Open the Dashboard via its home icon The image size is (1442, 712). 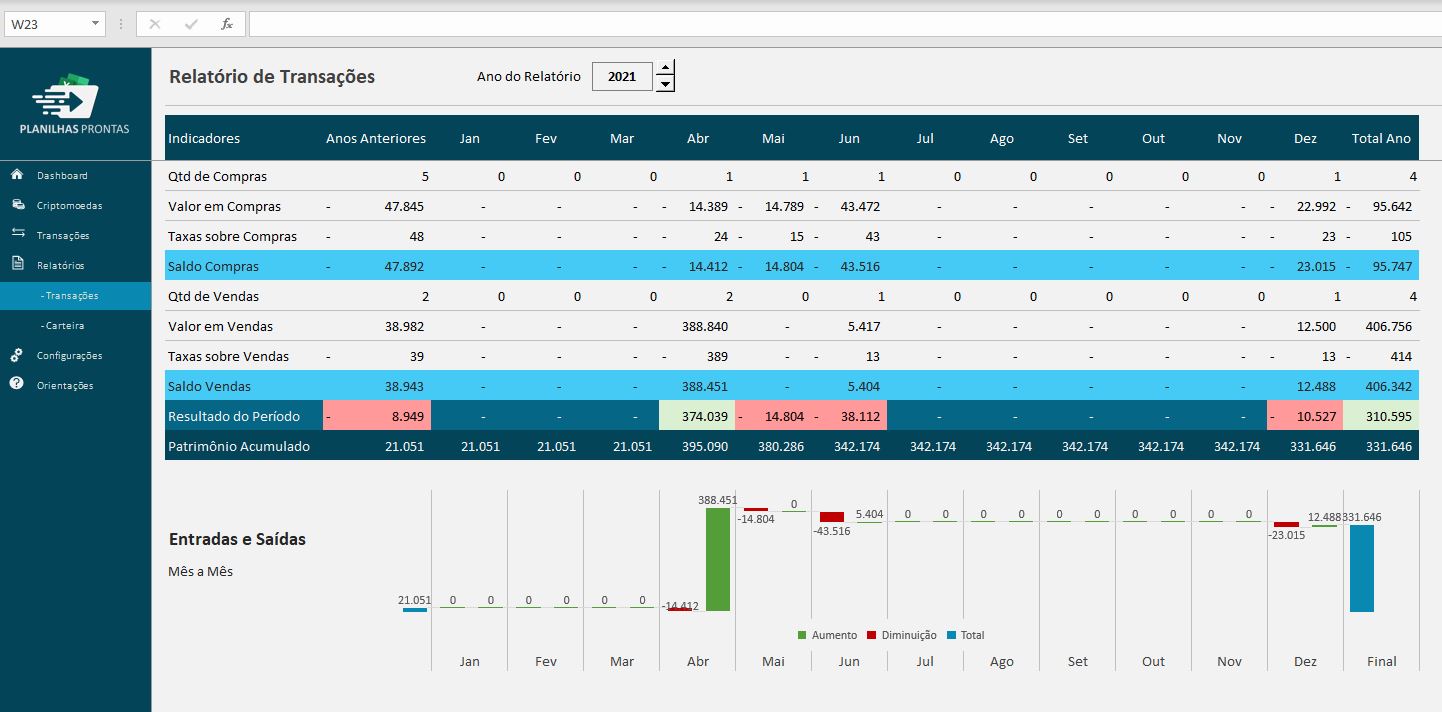coord(17,174)
